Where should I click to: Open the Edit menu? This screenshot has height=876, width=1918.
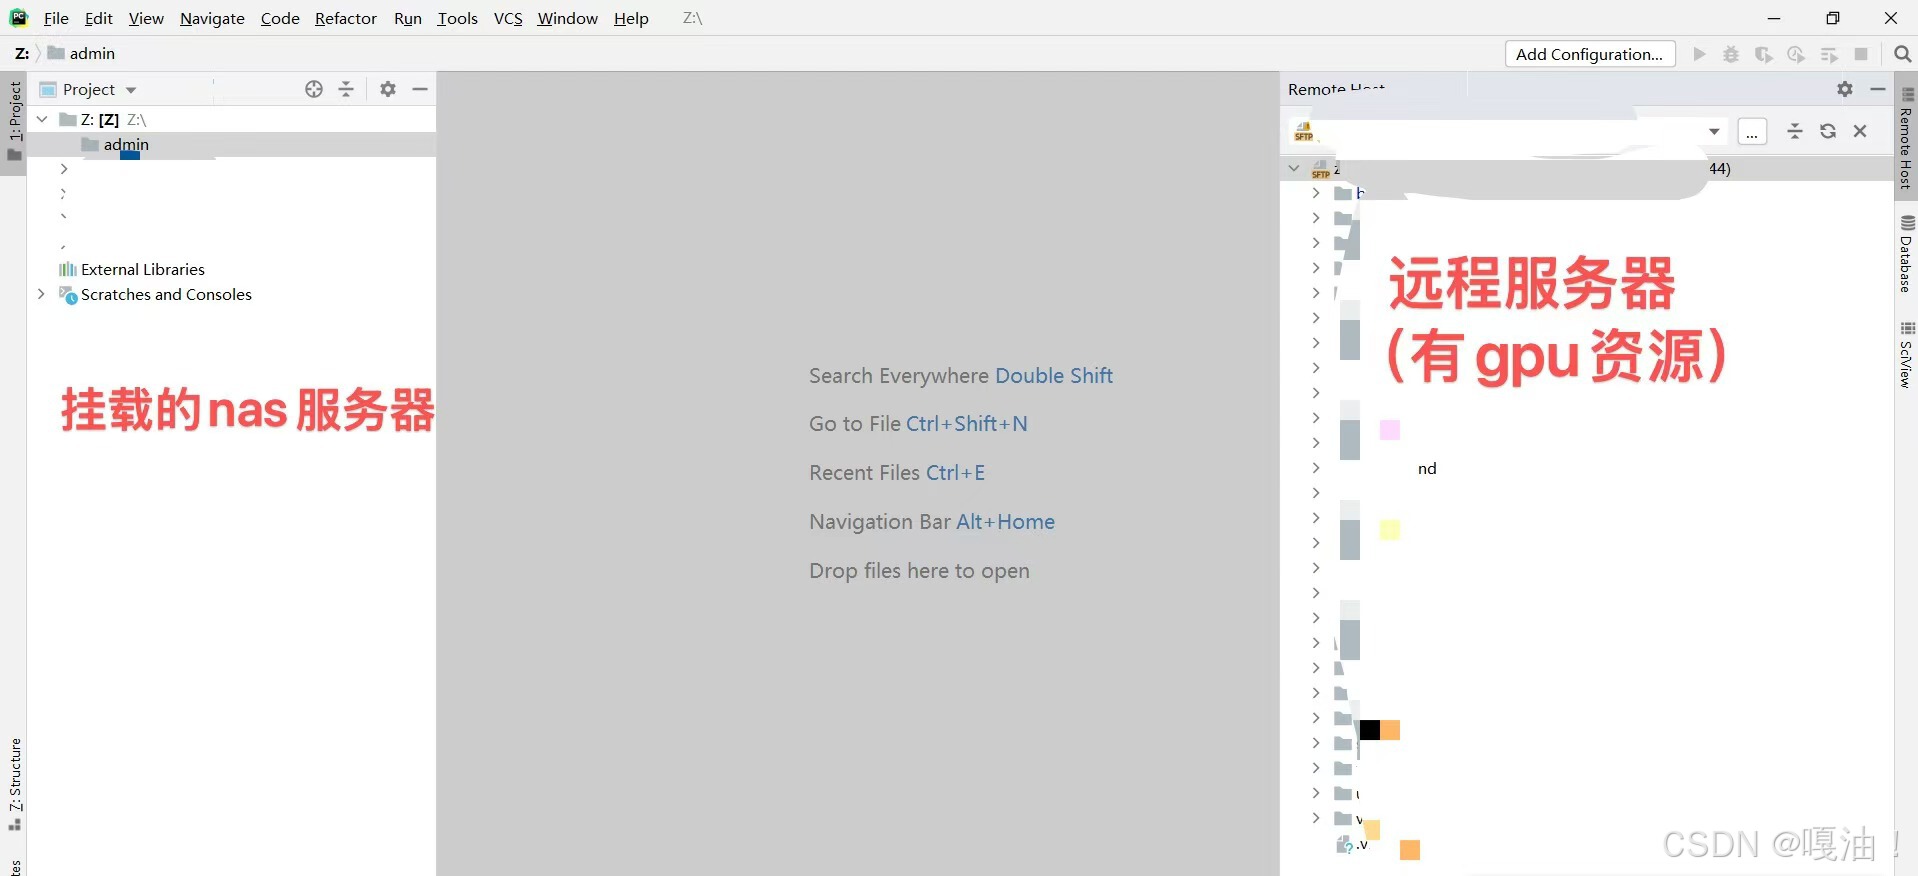[98, 18]
